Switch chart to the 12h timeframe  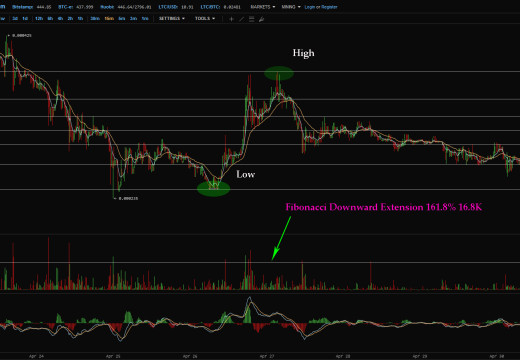pyautogui.click(x=39, y=18)
